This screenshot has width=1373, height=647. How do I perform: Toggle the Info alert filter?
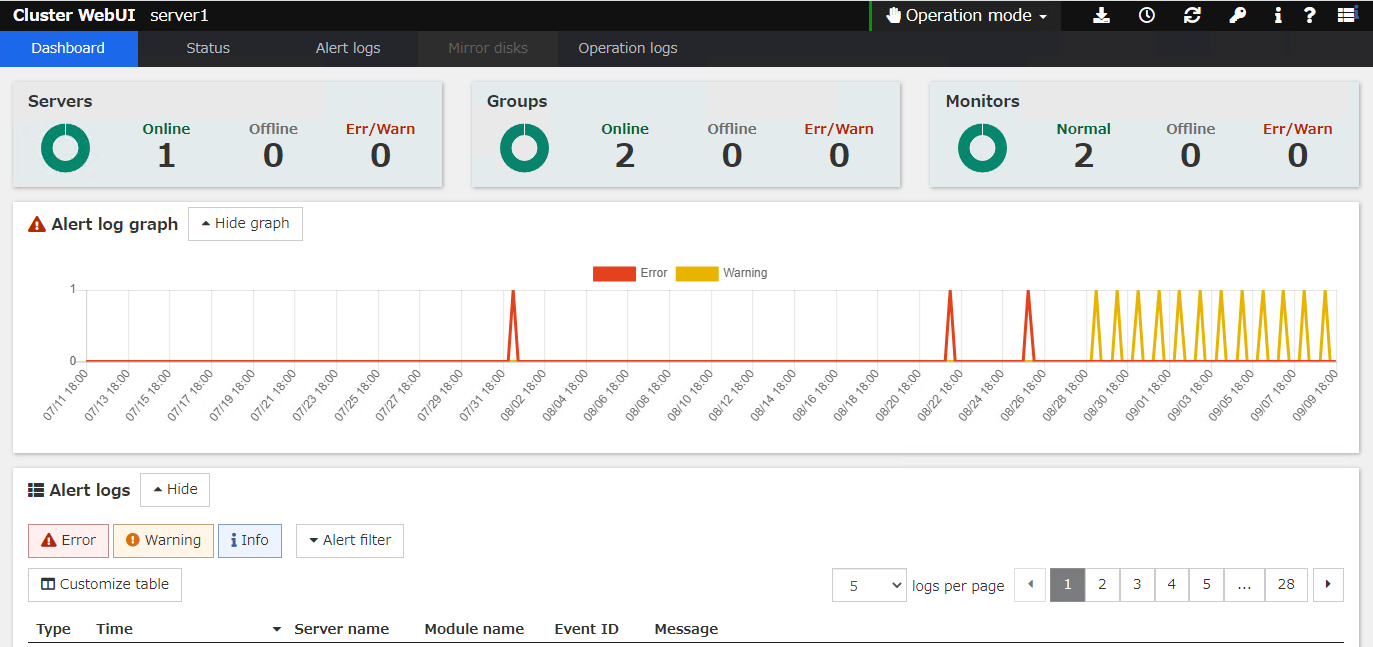click(x=250, y=540)
